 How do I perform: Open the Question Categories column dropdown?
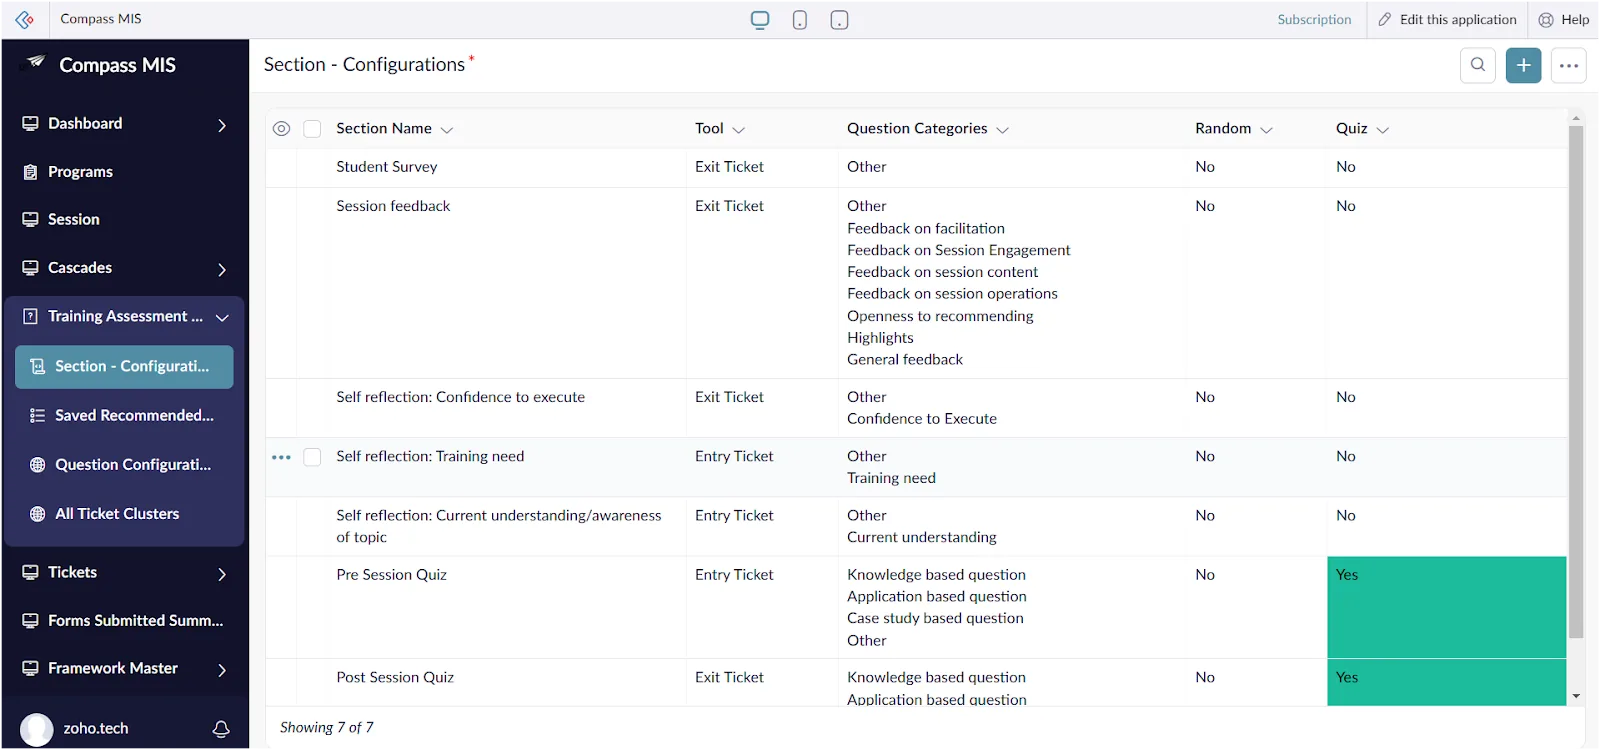point(1003,130)
